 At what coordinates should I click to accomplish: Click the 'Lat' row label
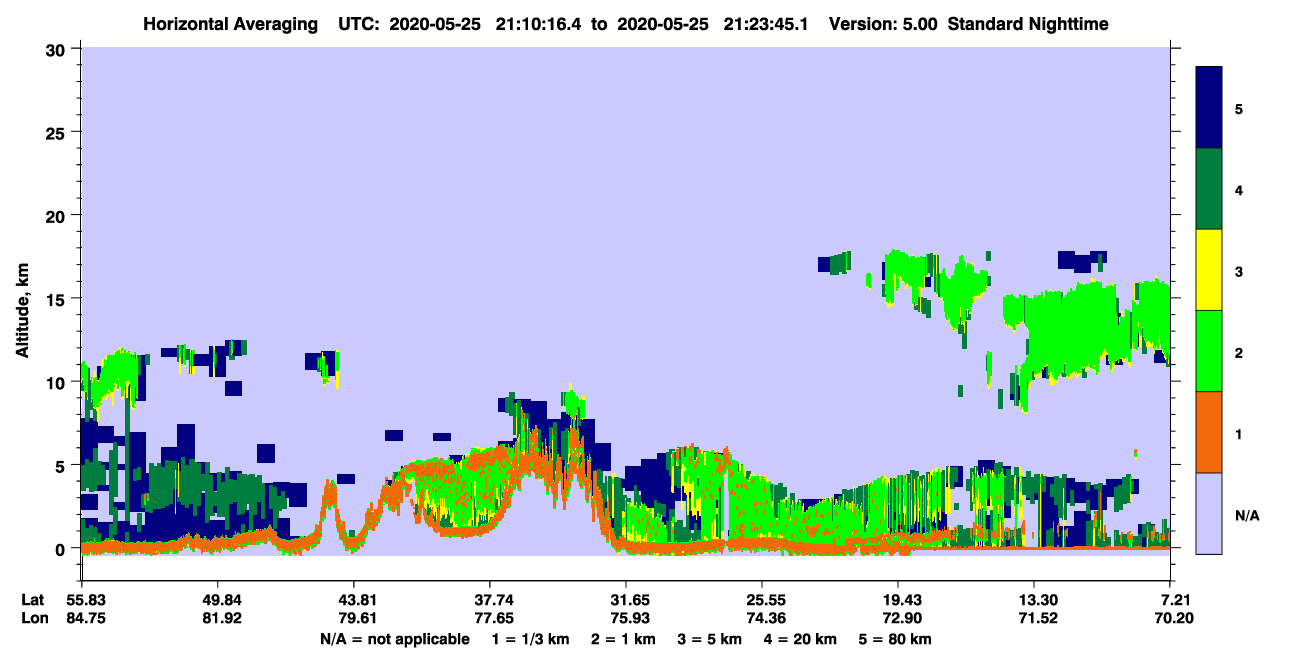pos(33,600)
